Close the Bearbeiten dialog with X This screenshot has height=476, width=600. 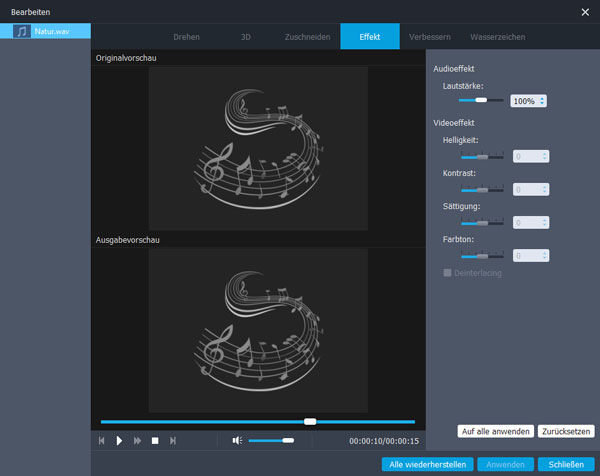coord(585,11)
